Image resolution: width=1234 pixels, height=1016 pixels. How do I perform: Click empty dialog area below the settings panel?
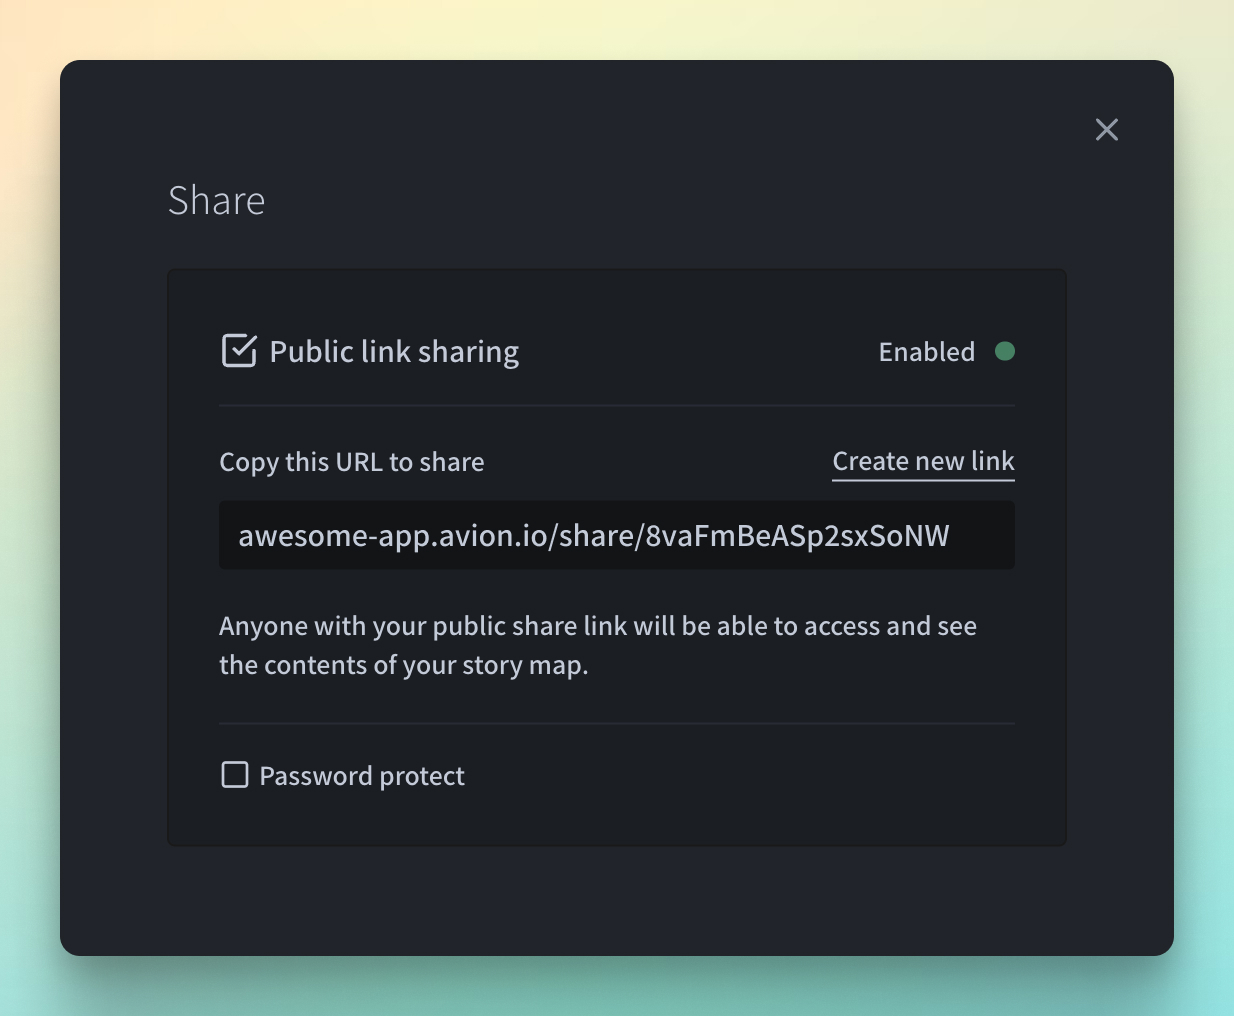tap(616, 900)
